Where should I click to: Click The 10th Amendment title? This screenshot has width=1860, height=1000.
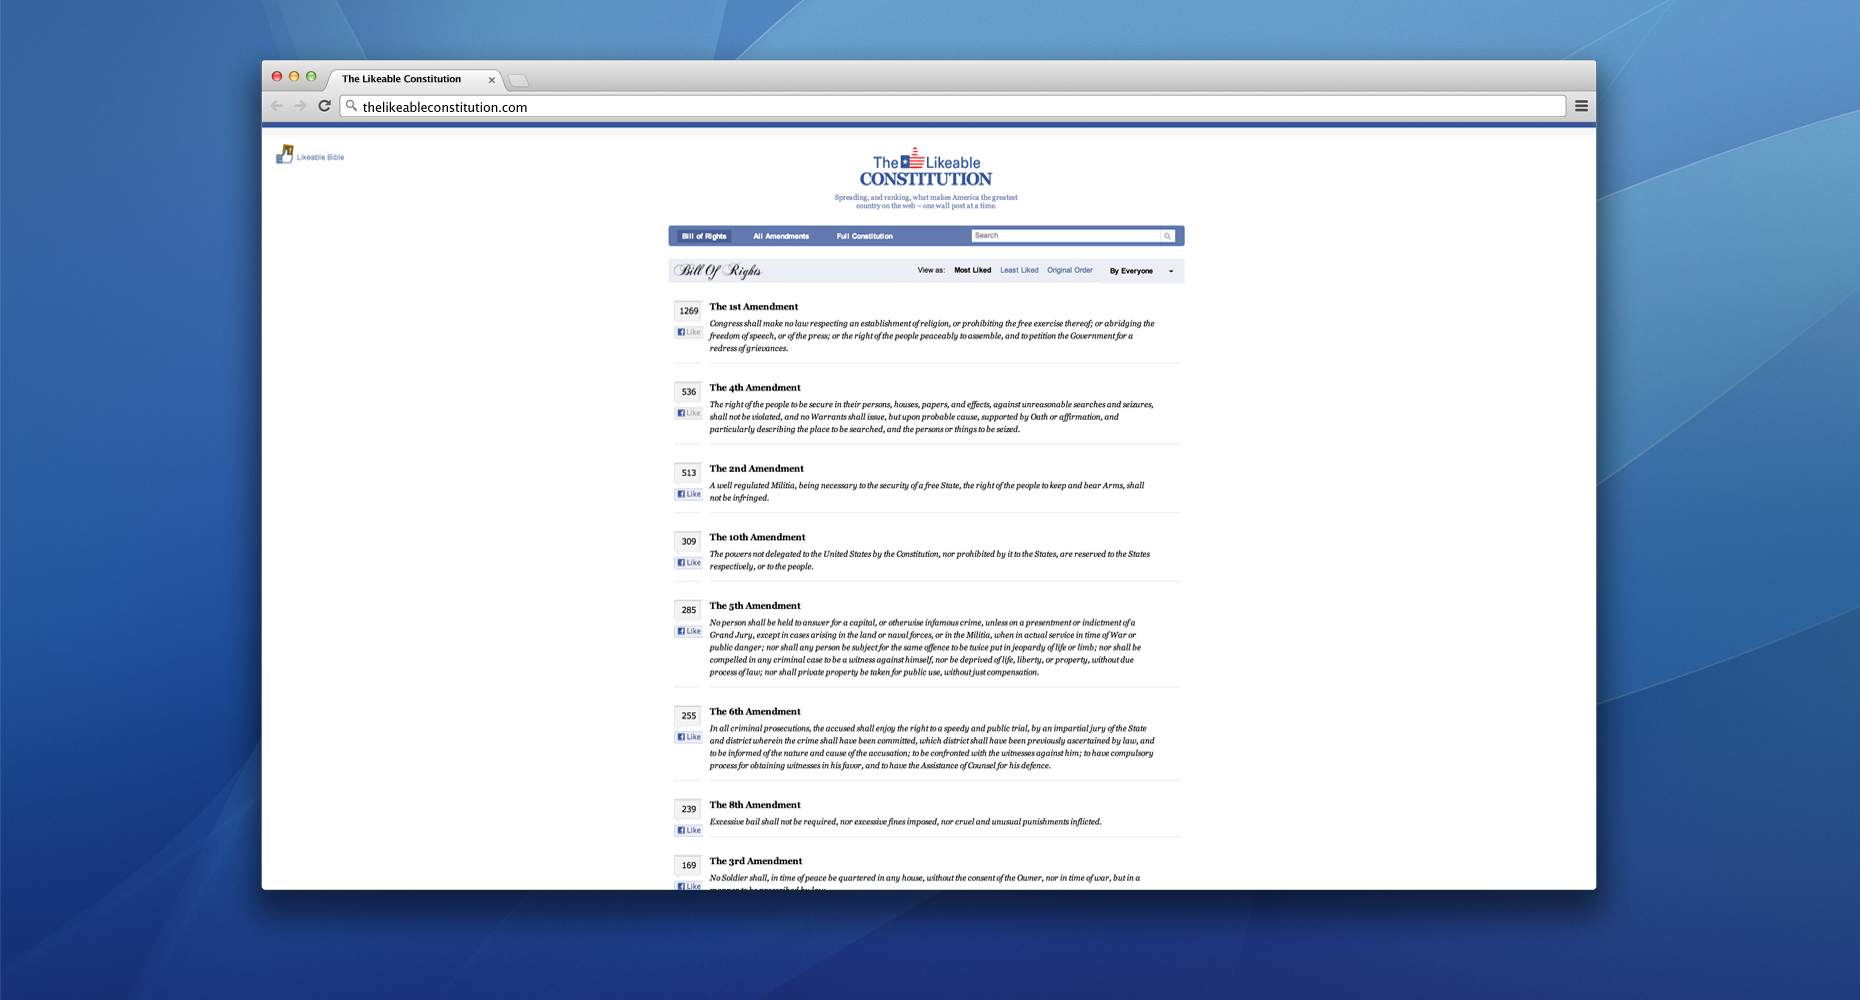(x=757, y=537)
